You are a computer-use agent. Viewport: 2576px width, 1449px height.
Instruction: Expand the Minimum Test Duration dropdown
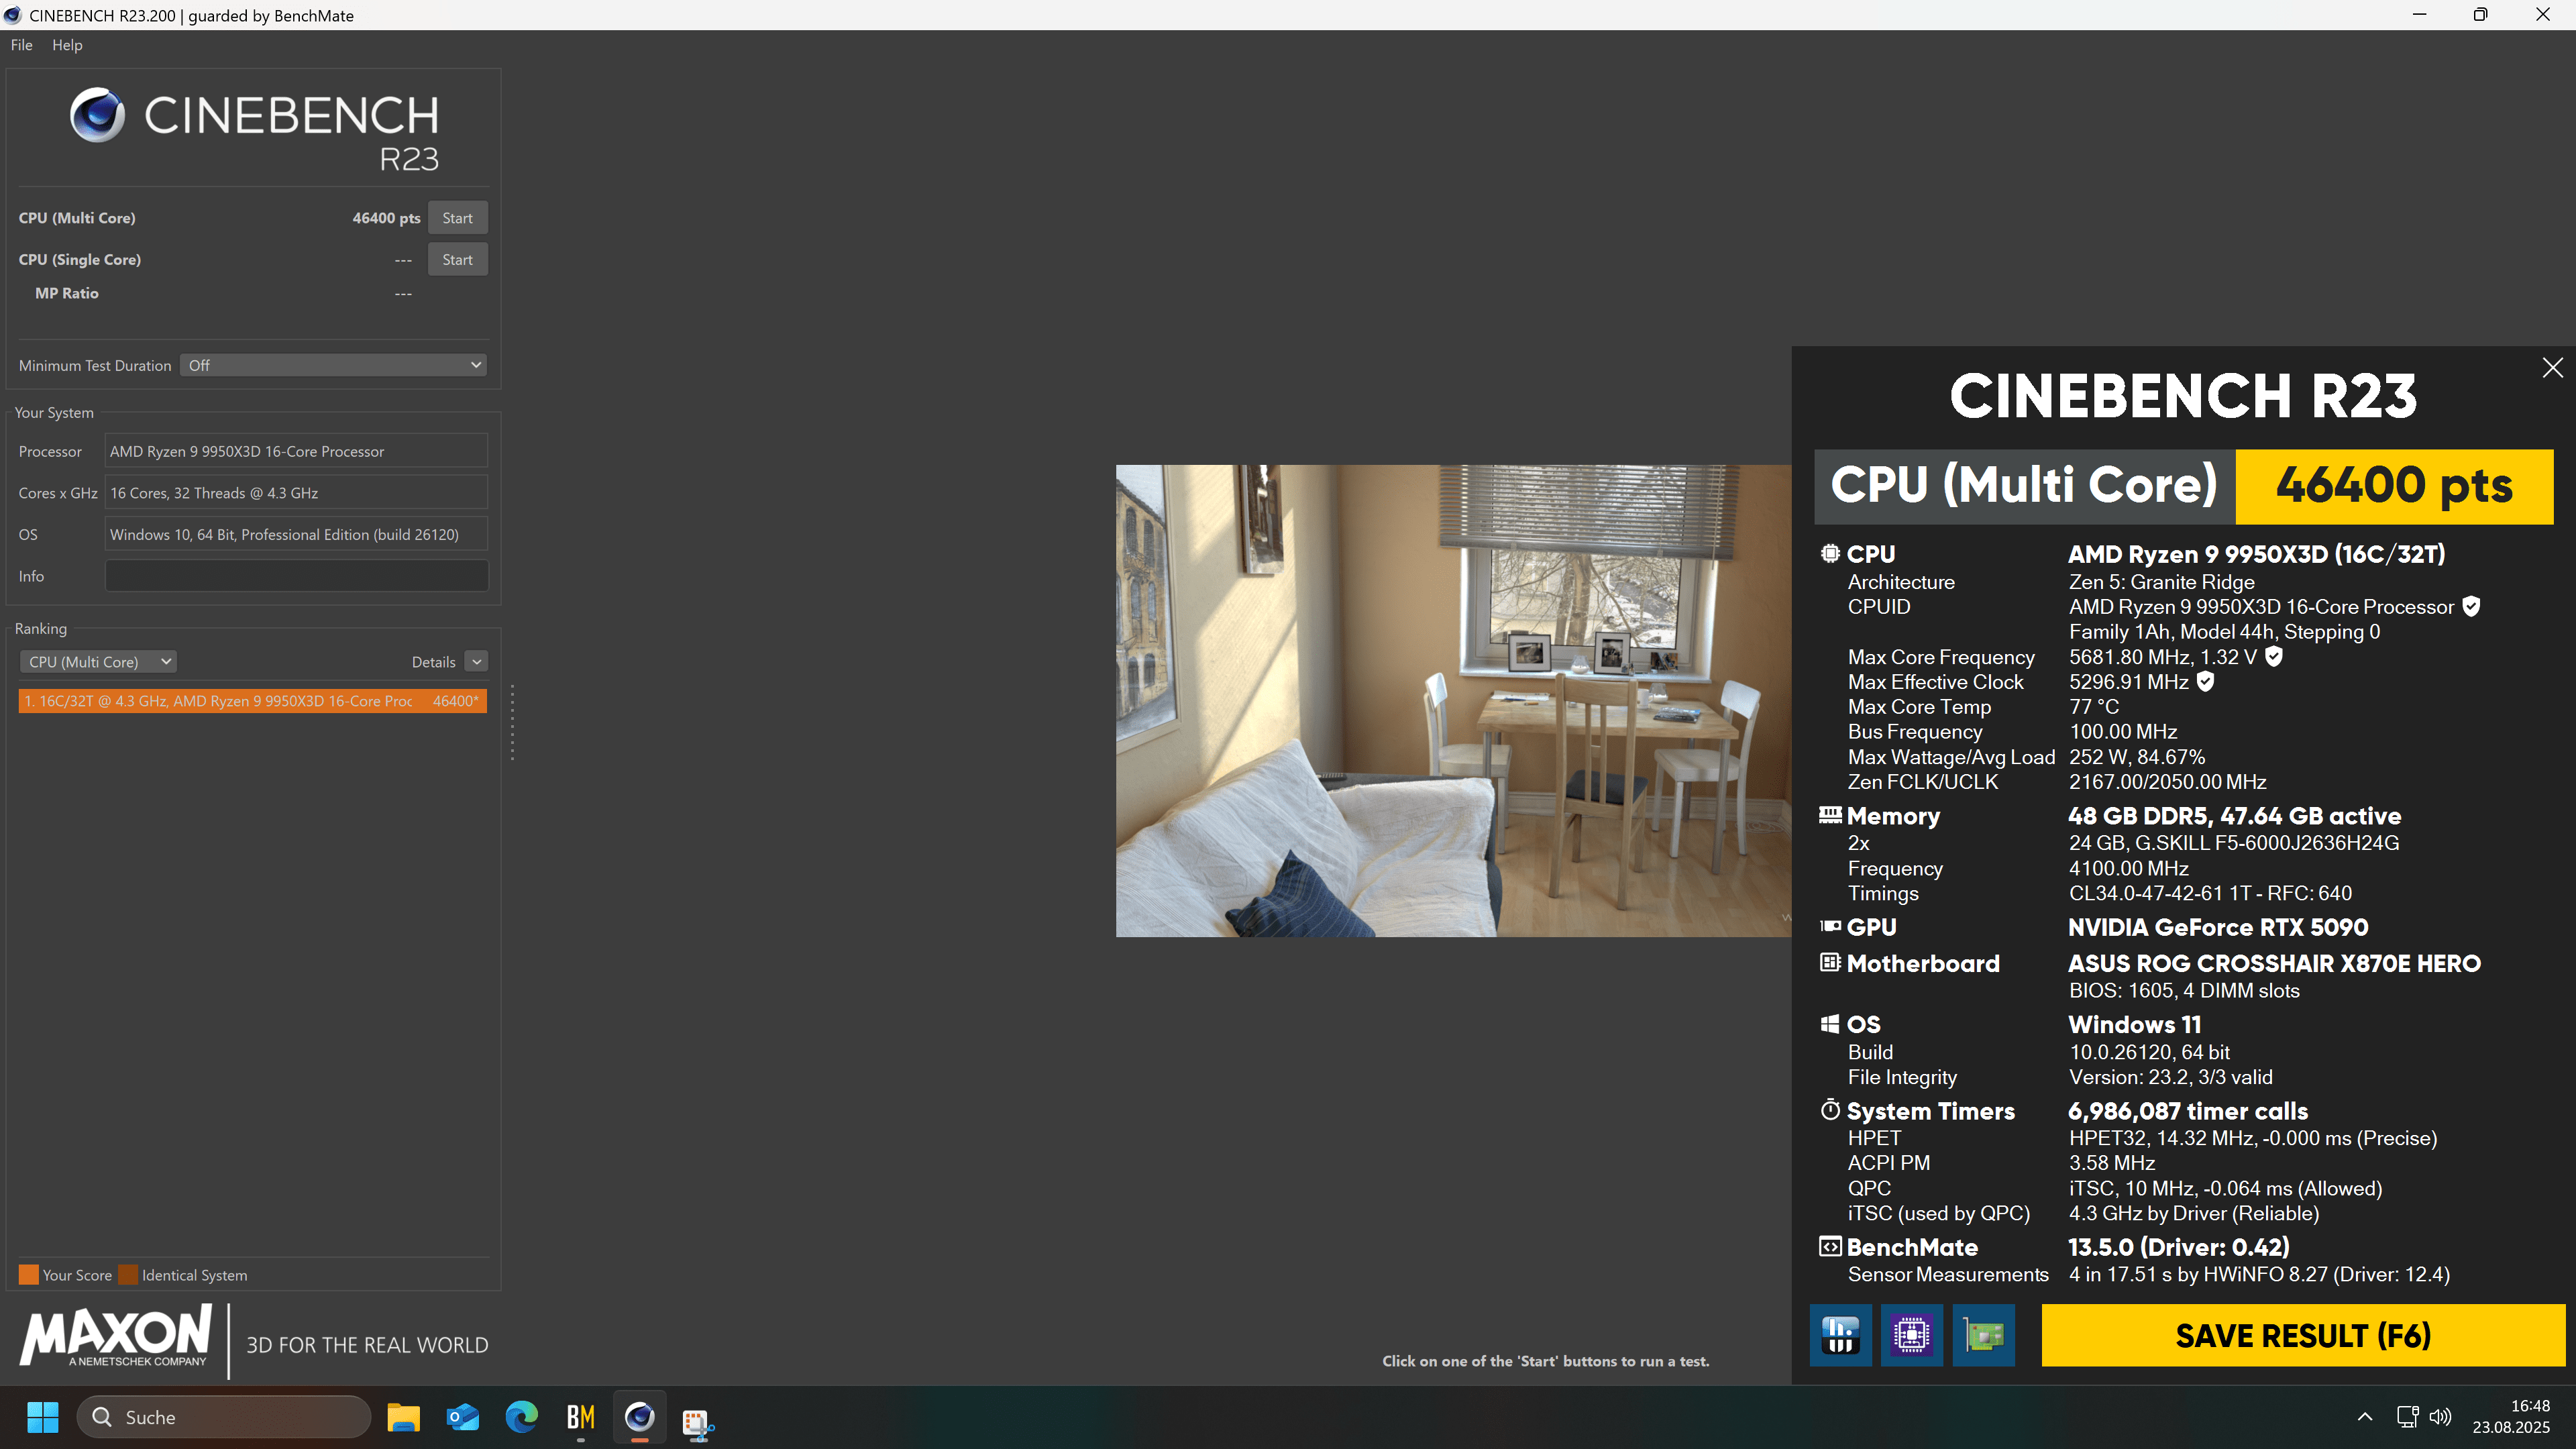click(334, 365)
